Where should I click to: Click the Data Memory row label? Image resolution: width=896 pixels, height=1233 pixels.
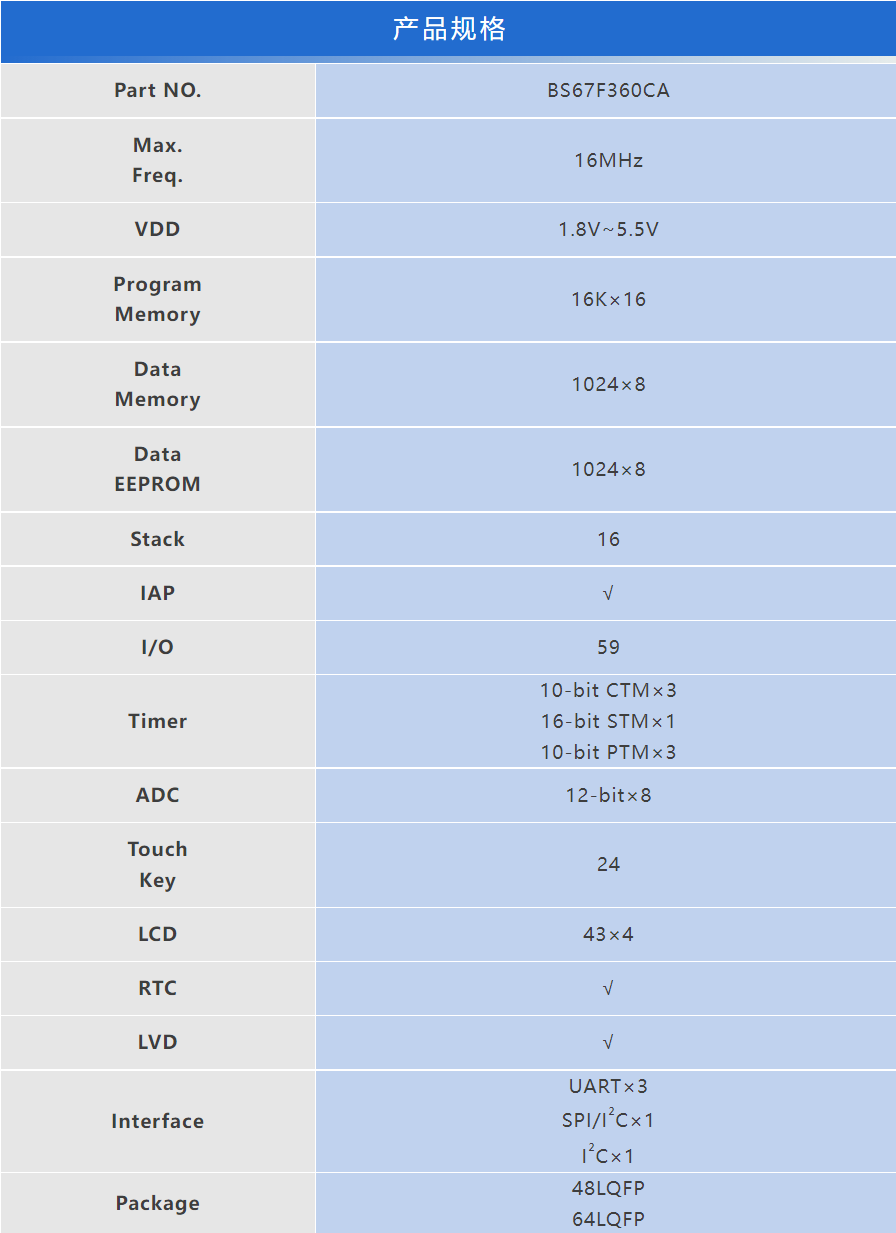pos(157,384)
